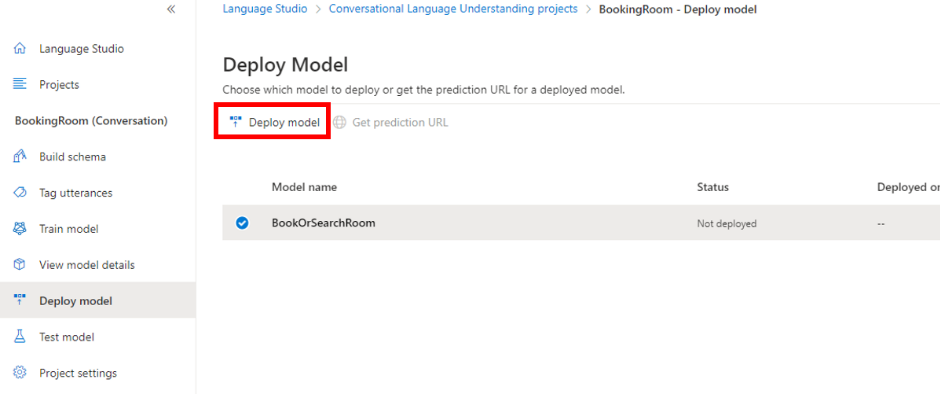Click the Deployed on column header
The height and width of the screenshot is (394, 940).
(x=908, y=187)
